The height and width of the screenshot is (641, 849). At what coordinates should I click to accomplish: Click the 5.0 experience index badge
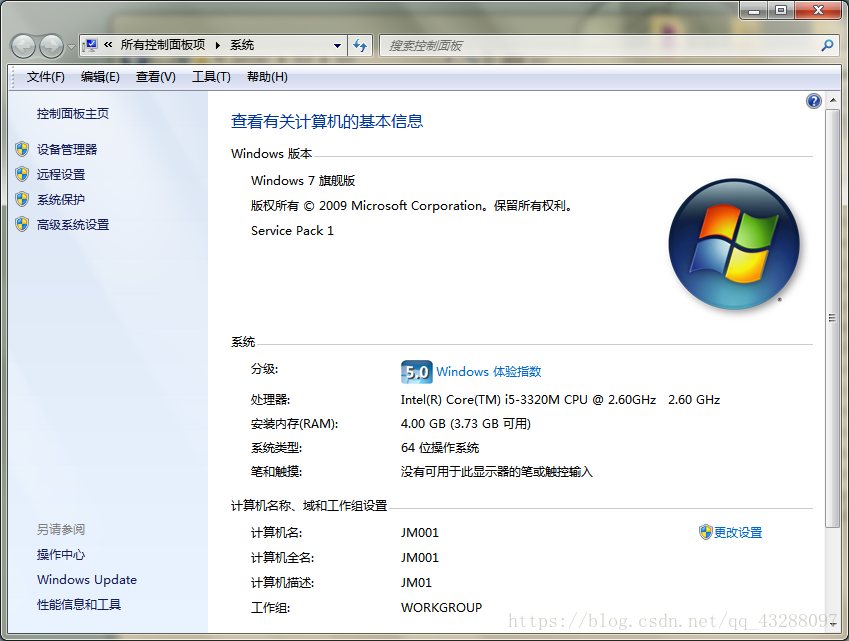click(x=416, y=372)
